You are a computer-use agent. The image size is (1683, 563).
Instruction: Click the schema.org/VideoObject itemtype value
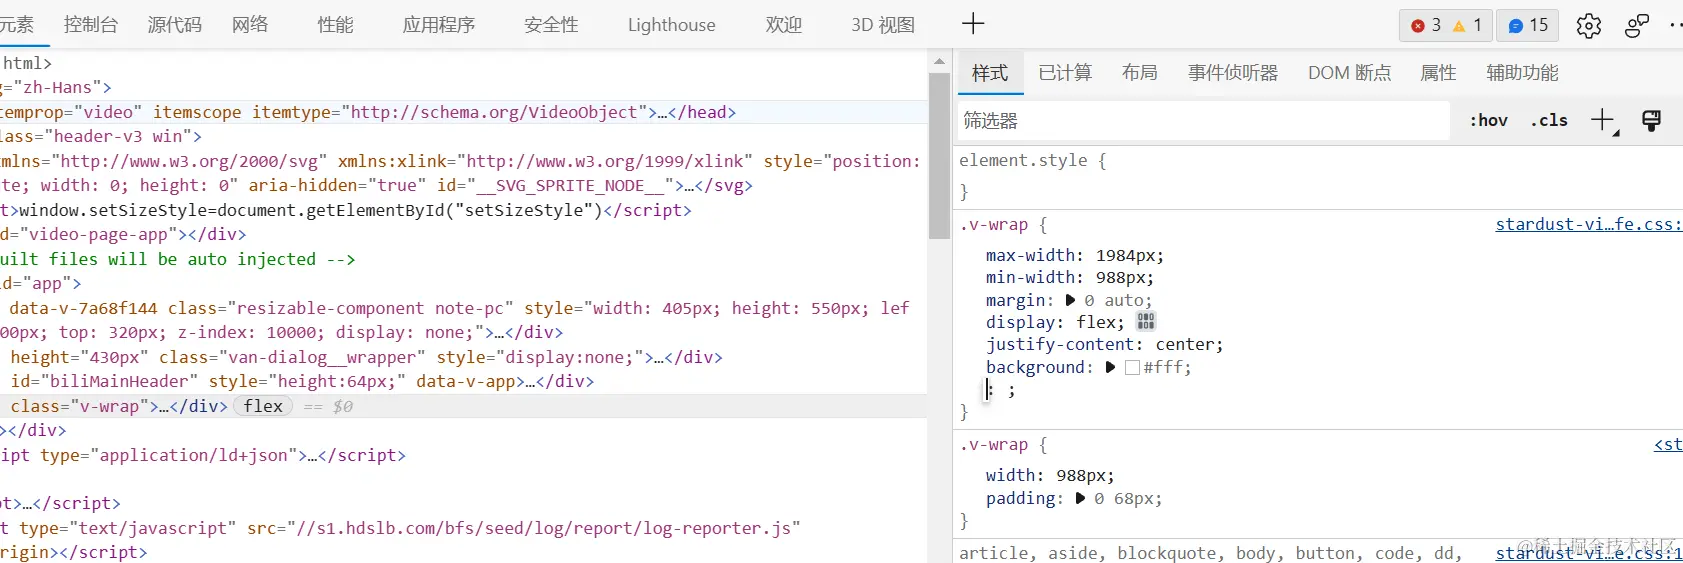494,112
